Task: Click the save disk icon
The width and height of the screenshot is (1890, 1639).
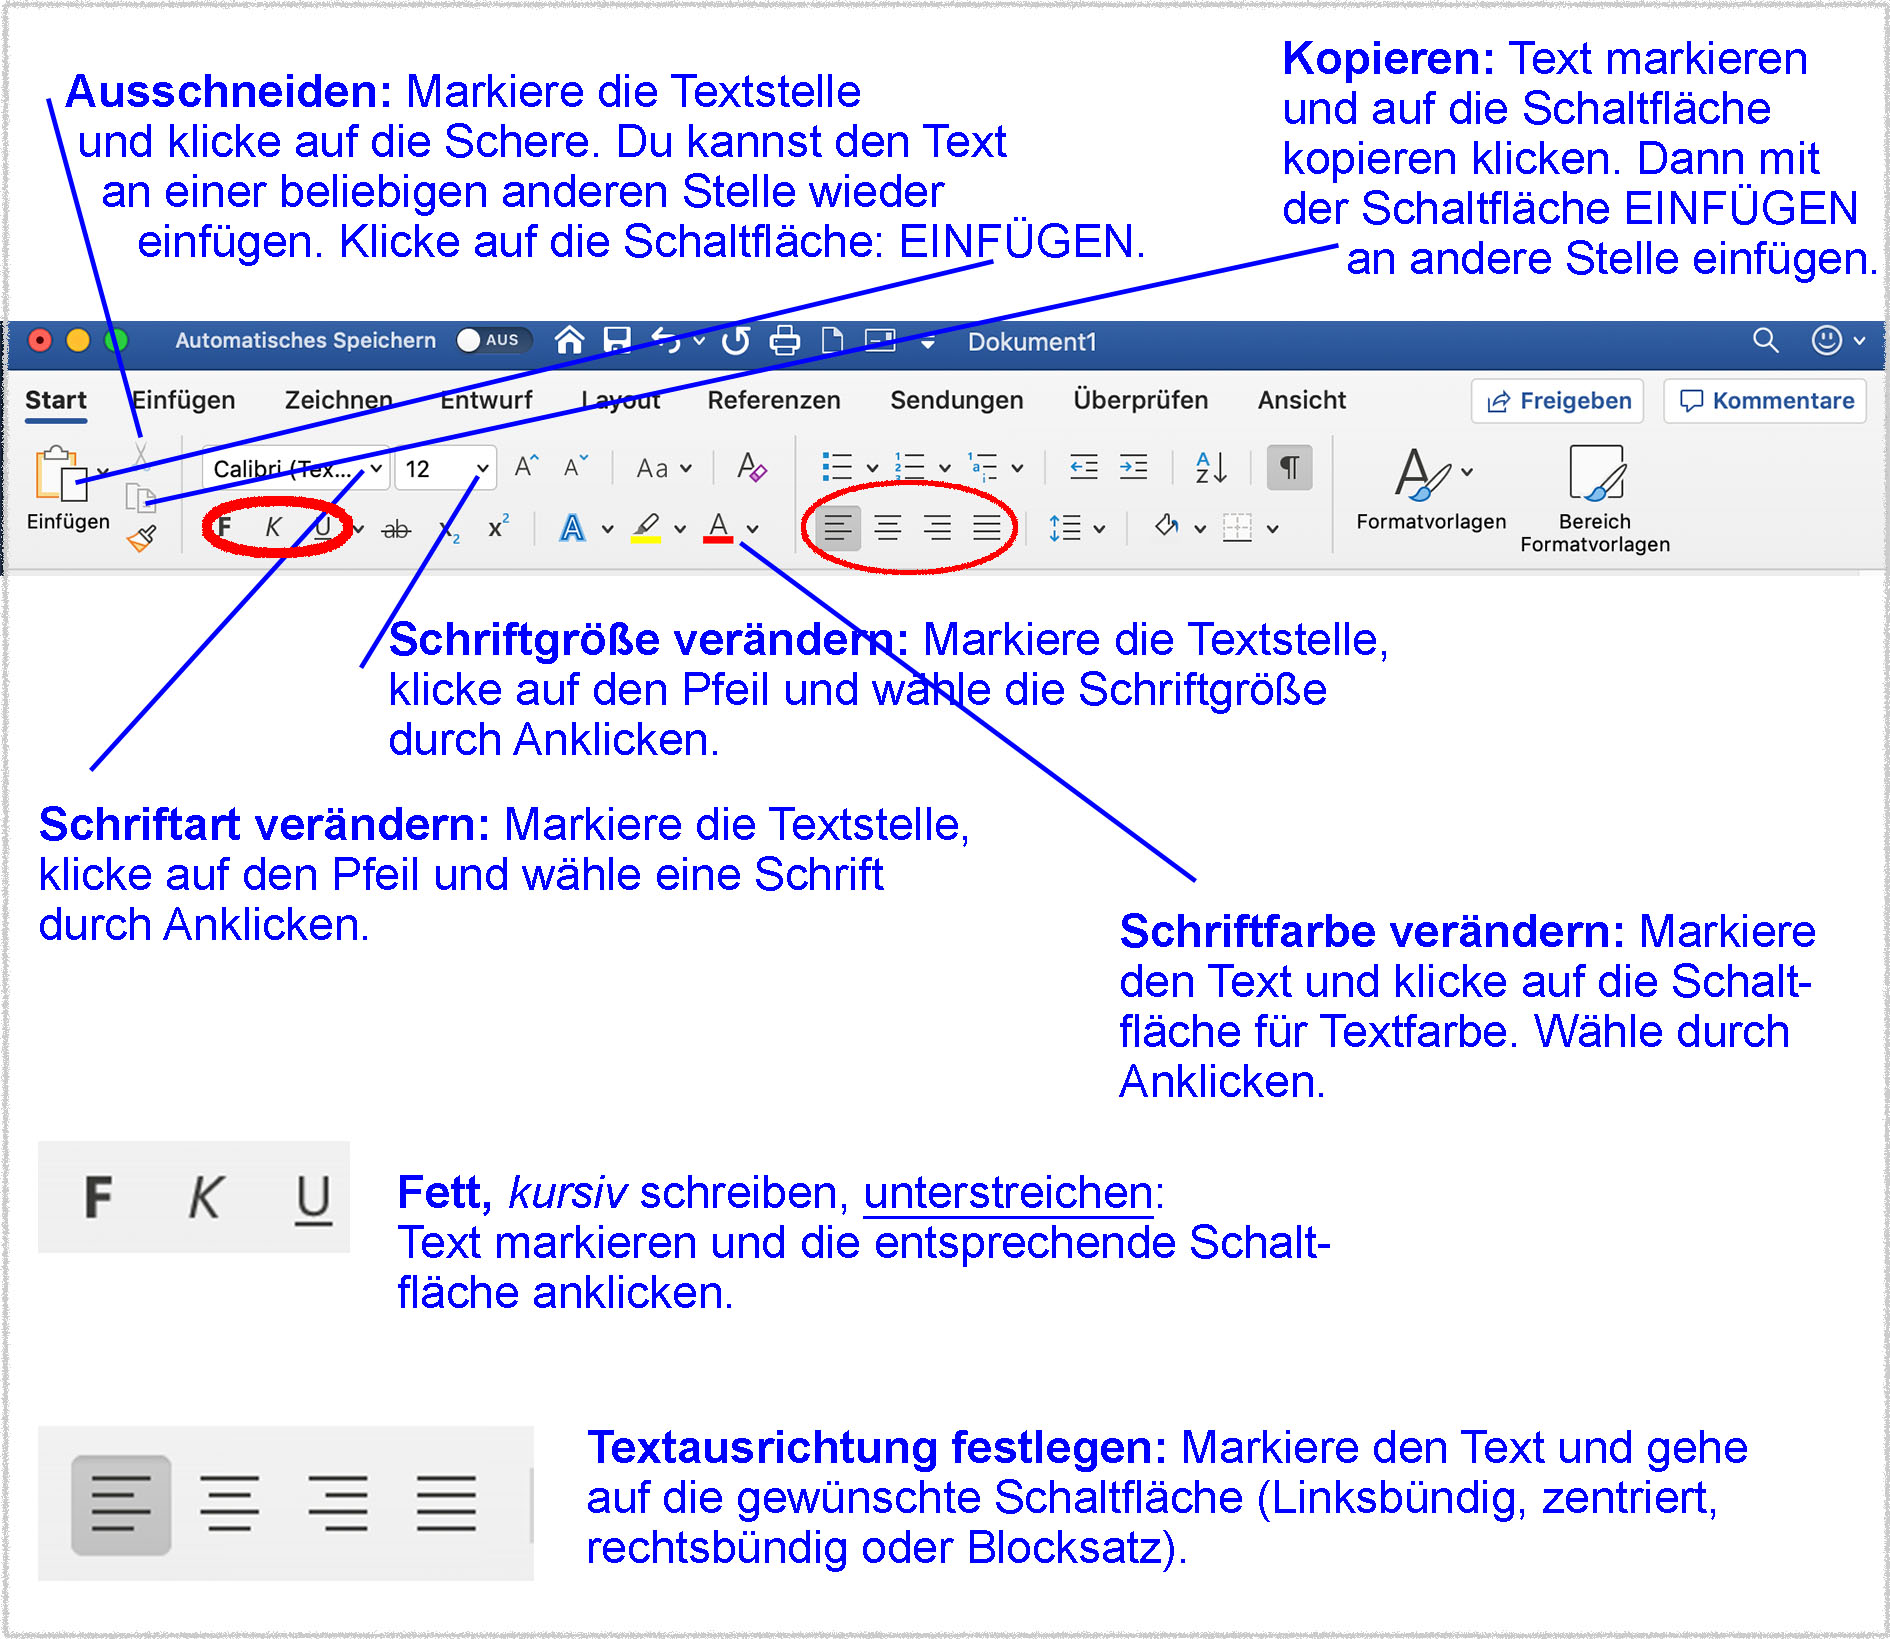Action: point(617,341)
